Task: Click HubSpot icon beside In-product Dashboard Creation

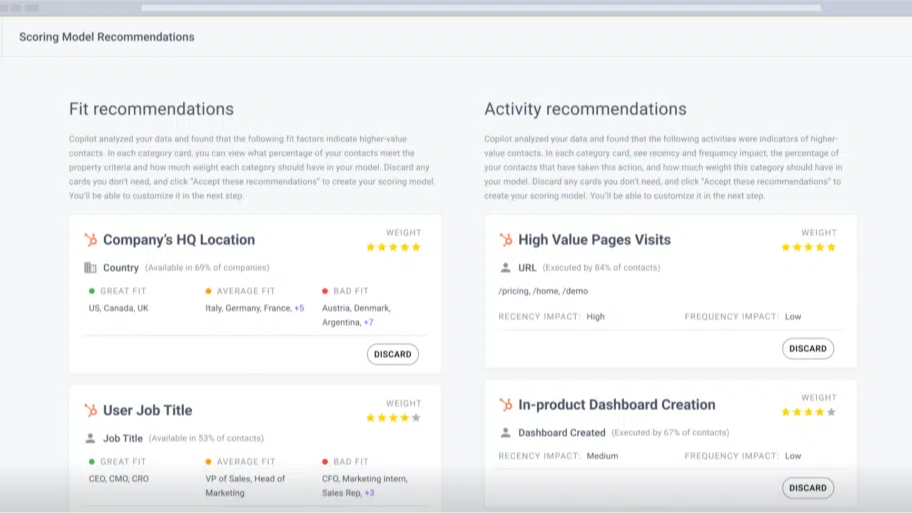Action: pyautogui.click(x=505, y=404)
